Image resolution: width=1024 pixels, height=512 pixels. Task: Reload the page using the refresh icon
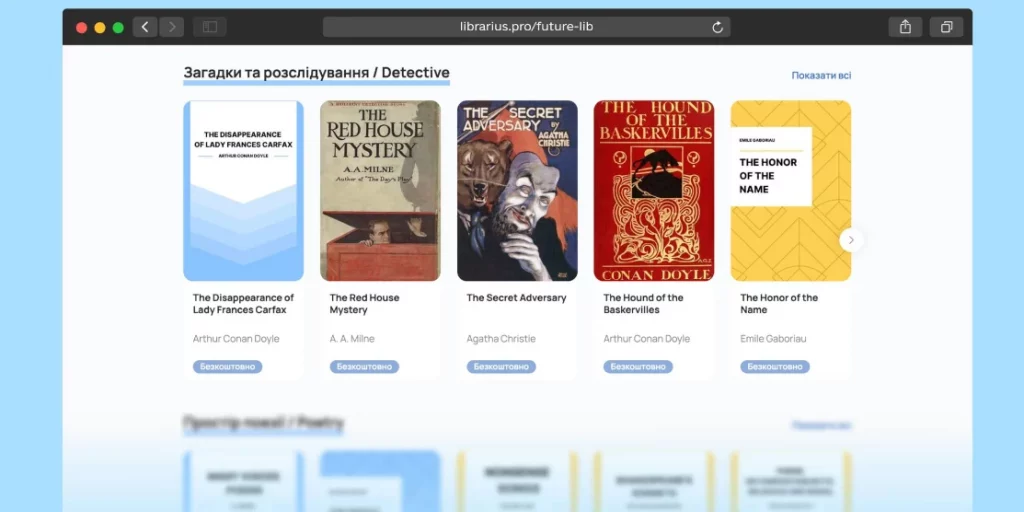[x=717, y=27]
